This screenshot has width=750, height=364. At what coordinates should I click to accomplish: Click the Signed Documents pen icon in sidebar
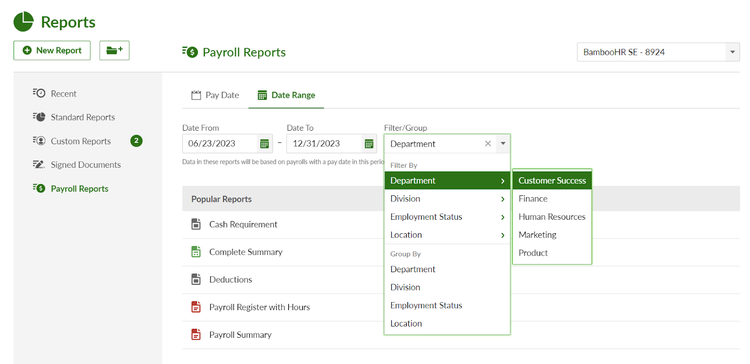(39, 164)
